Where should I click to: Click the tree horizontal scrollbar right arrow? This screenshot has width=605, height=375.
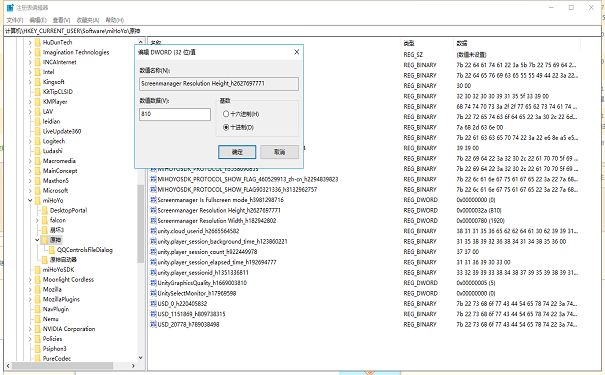133,365
